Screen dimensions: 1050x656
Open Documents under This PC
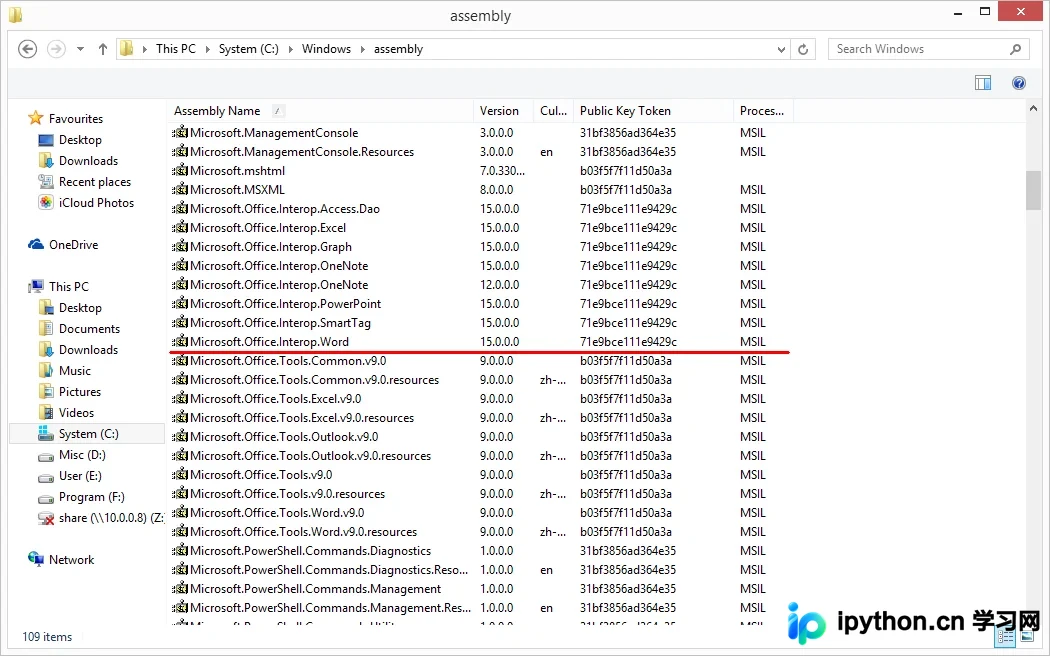click(x=89, y=329)
